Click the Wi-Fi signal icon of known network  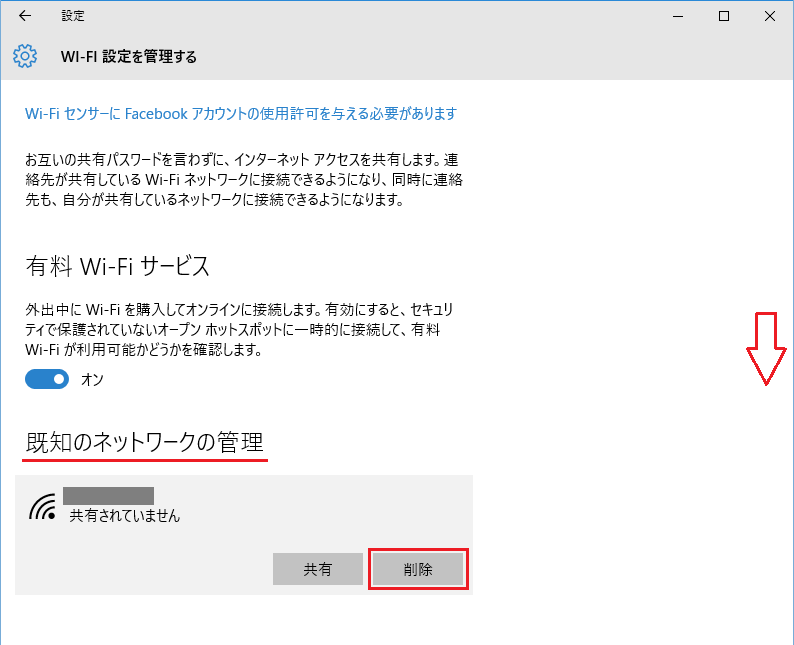click(42, 508)
